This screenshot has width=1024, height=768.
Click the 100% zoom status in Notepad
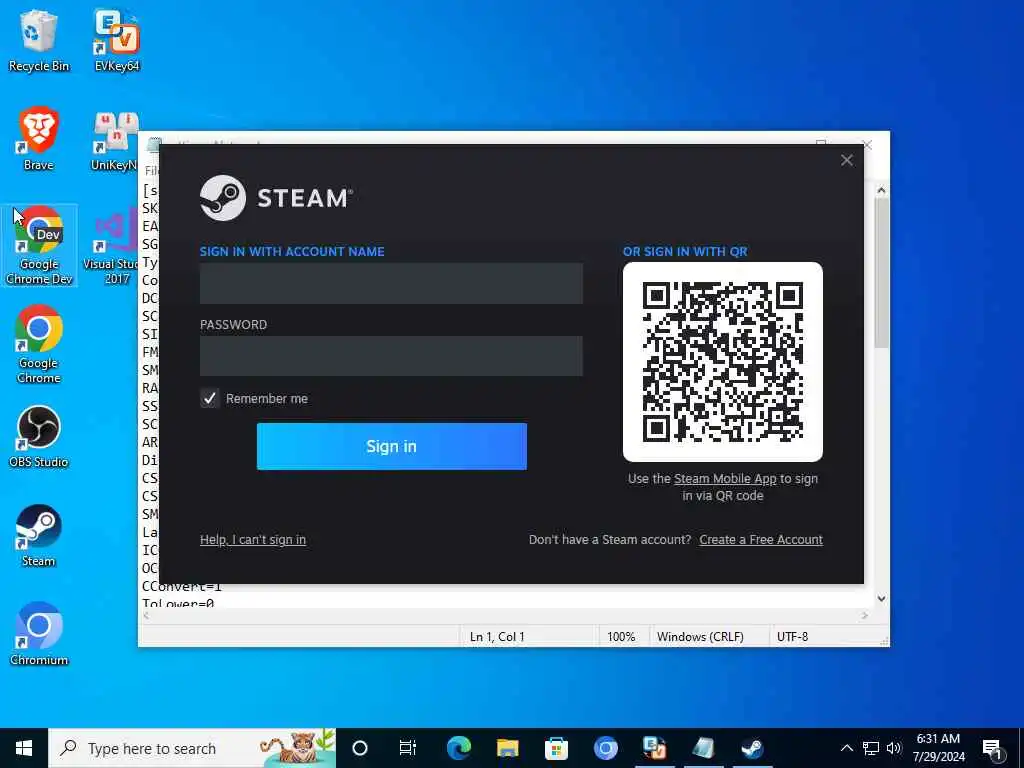click(x=621, y=636)
